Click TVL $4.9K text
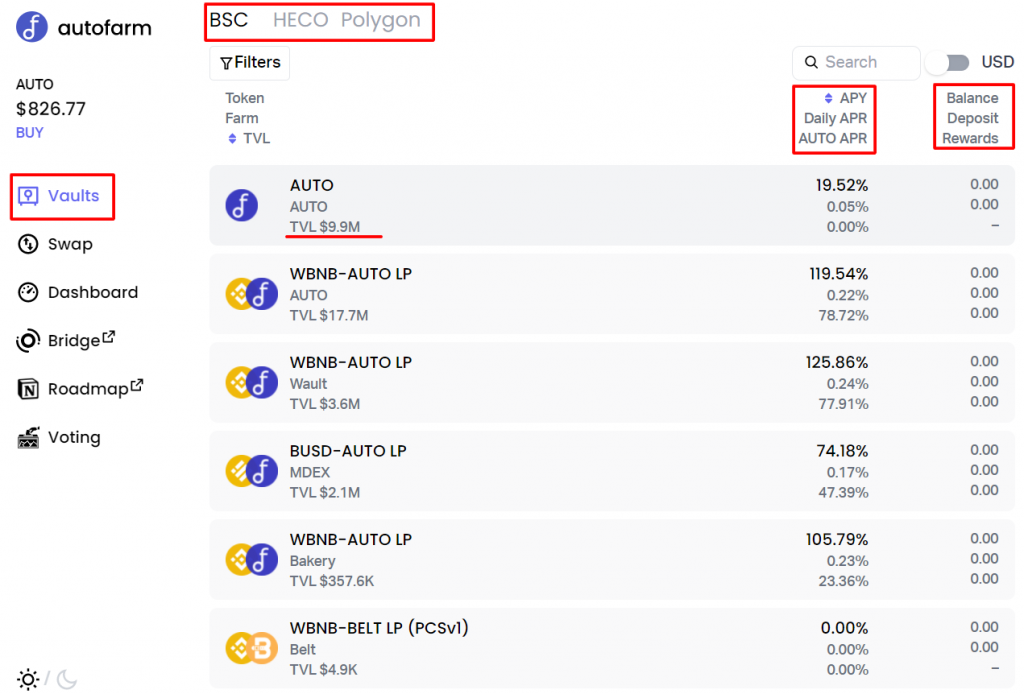Viewport: 1024px width, 694px height. coord(323,670)
